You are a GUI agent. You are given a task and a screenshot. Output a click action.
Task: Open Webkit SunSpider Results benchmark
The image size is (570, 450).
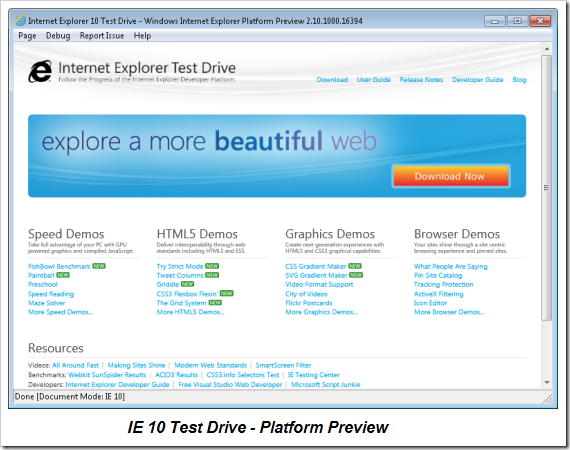tap(107, 375)
